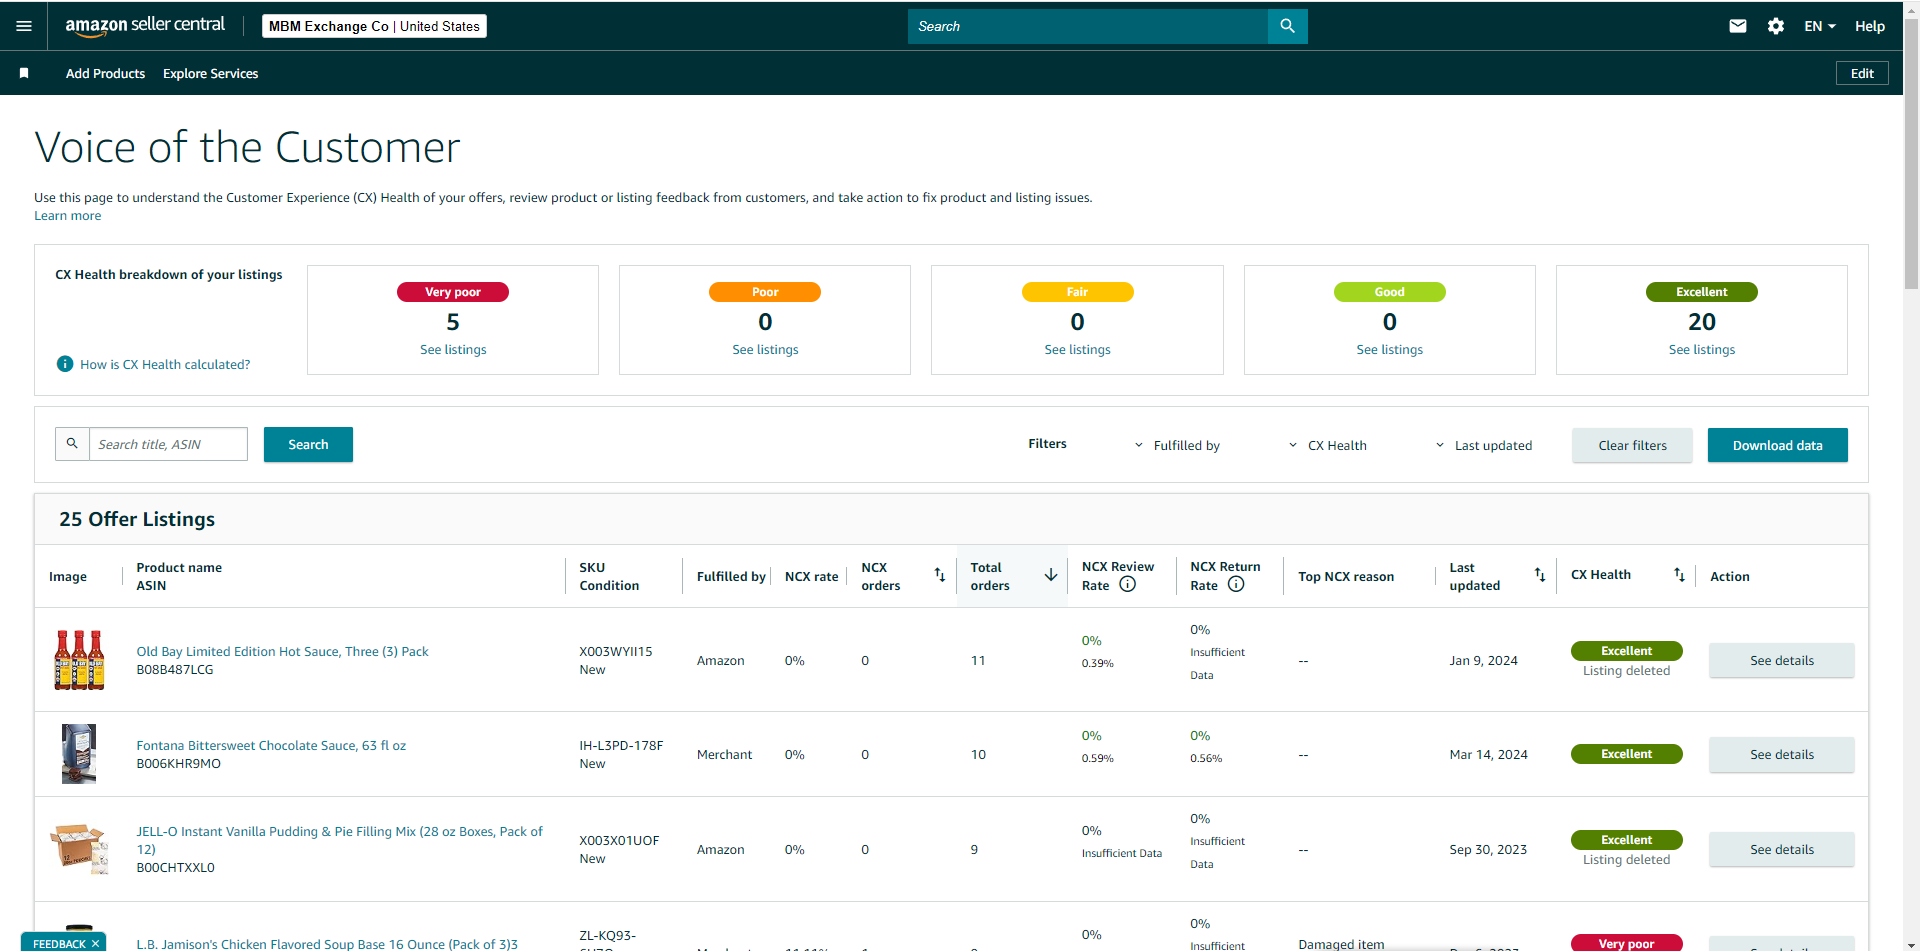Click the 25 Offer Listings heading
This screenshot has width=1920, height=951.
click(137, 519)
